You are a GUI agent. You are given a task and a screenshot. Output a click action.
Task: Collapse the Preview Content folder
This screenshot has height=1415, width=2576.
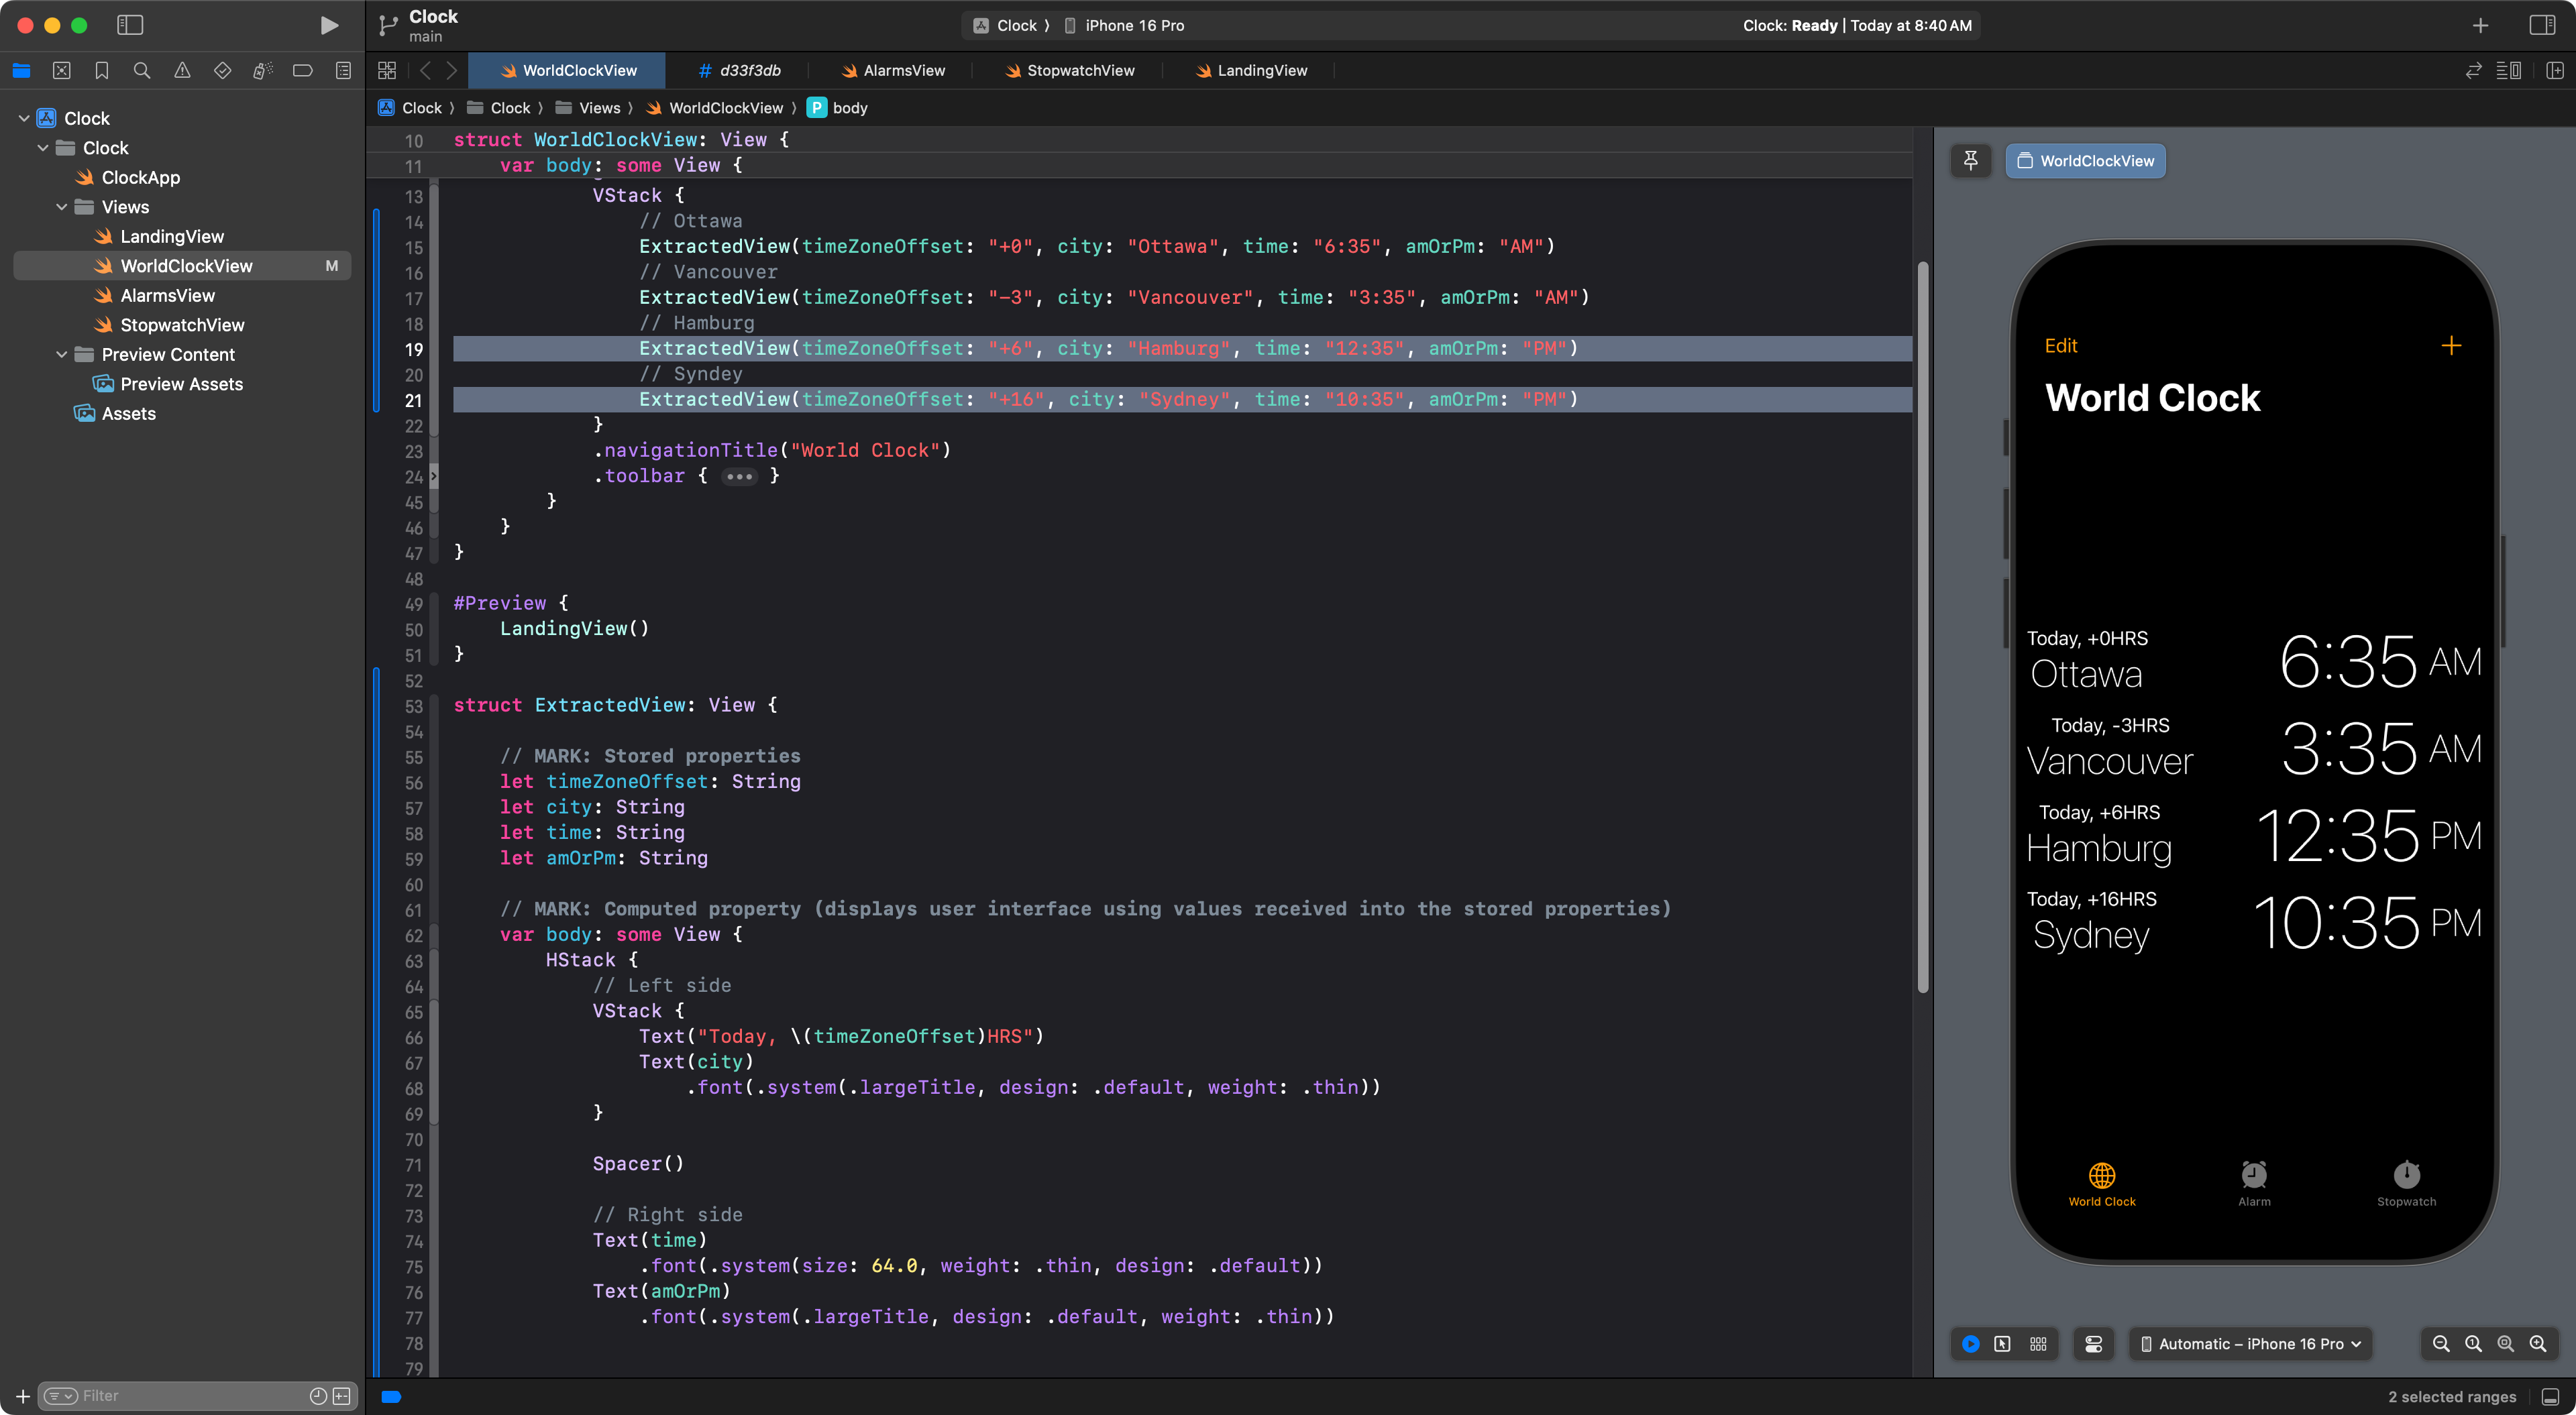pos(62,354)
